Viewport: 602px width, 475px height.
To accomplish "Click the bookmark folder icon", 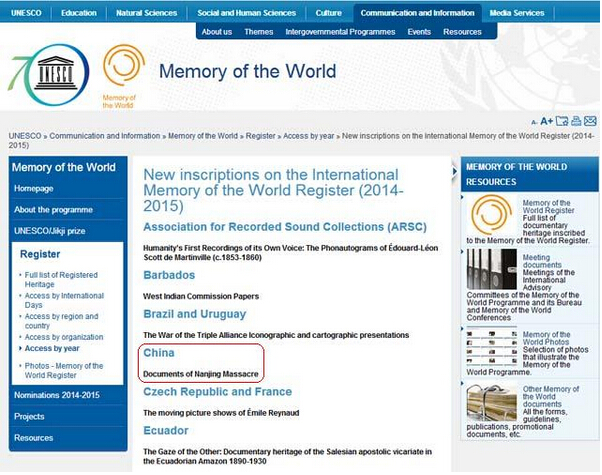I will coord(562,121).
